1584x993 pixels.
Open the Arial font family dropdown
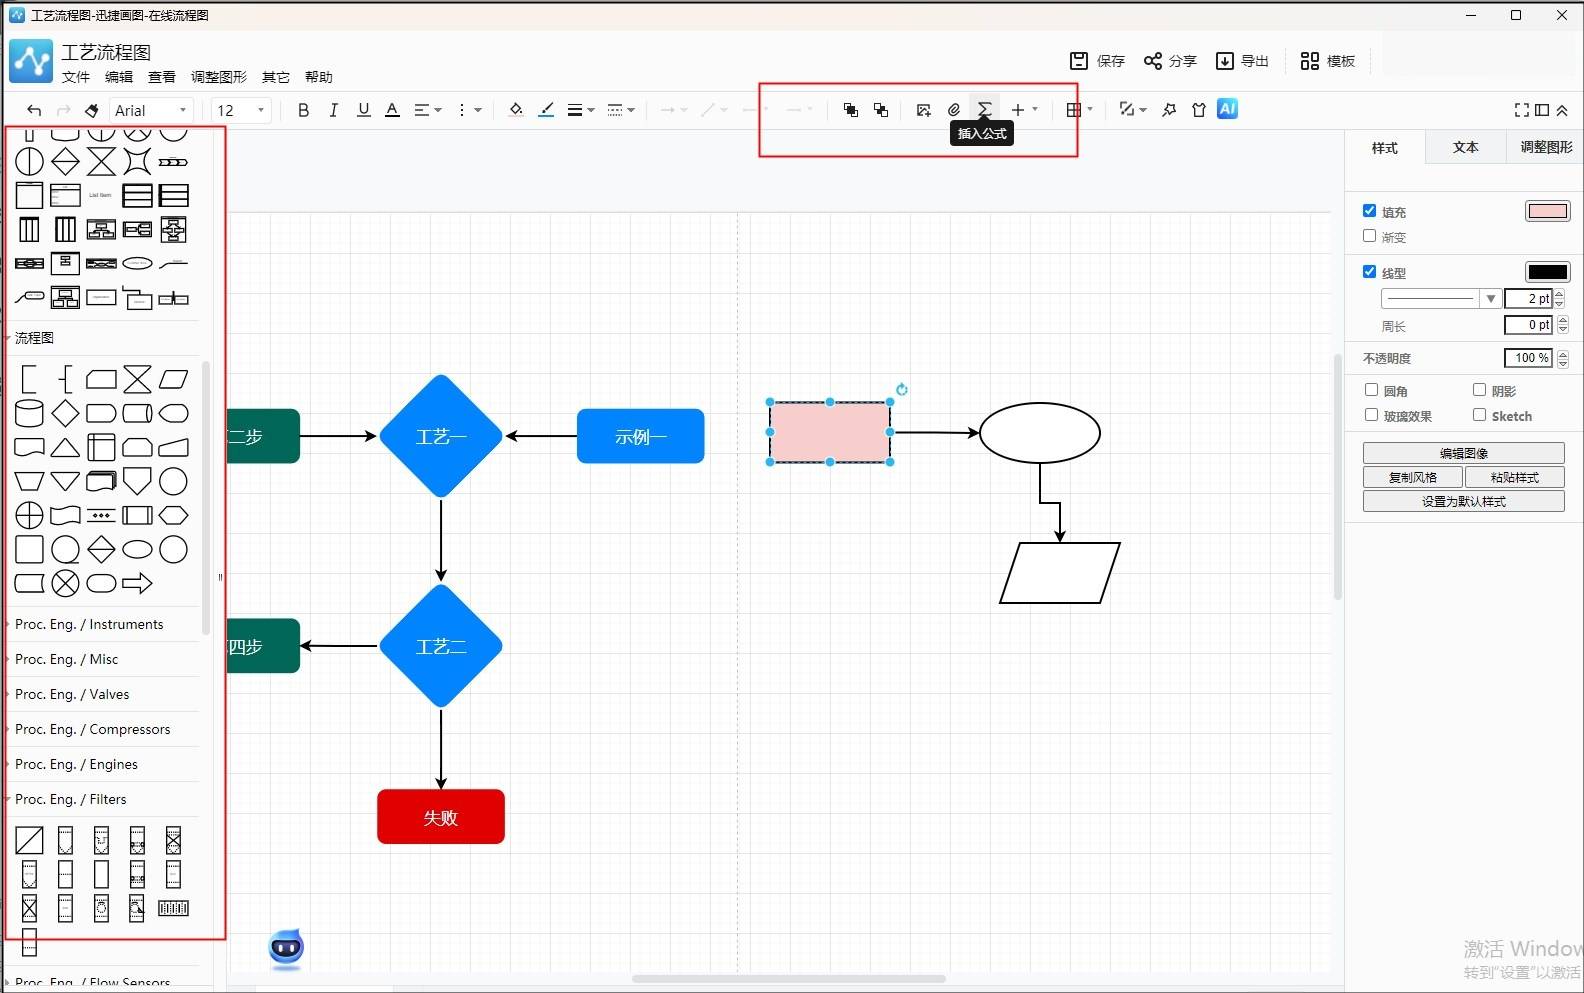point(150,110)
